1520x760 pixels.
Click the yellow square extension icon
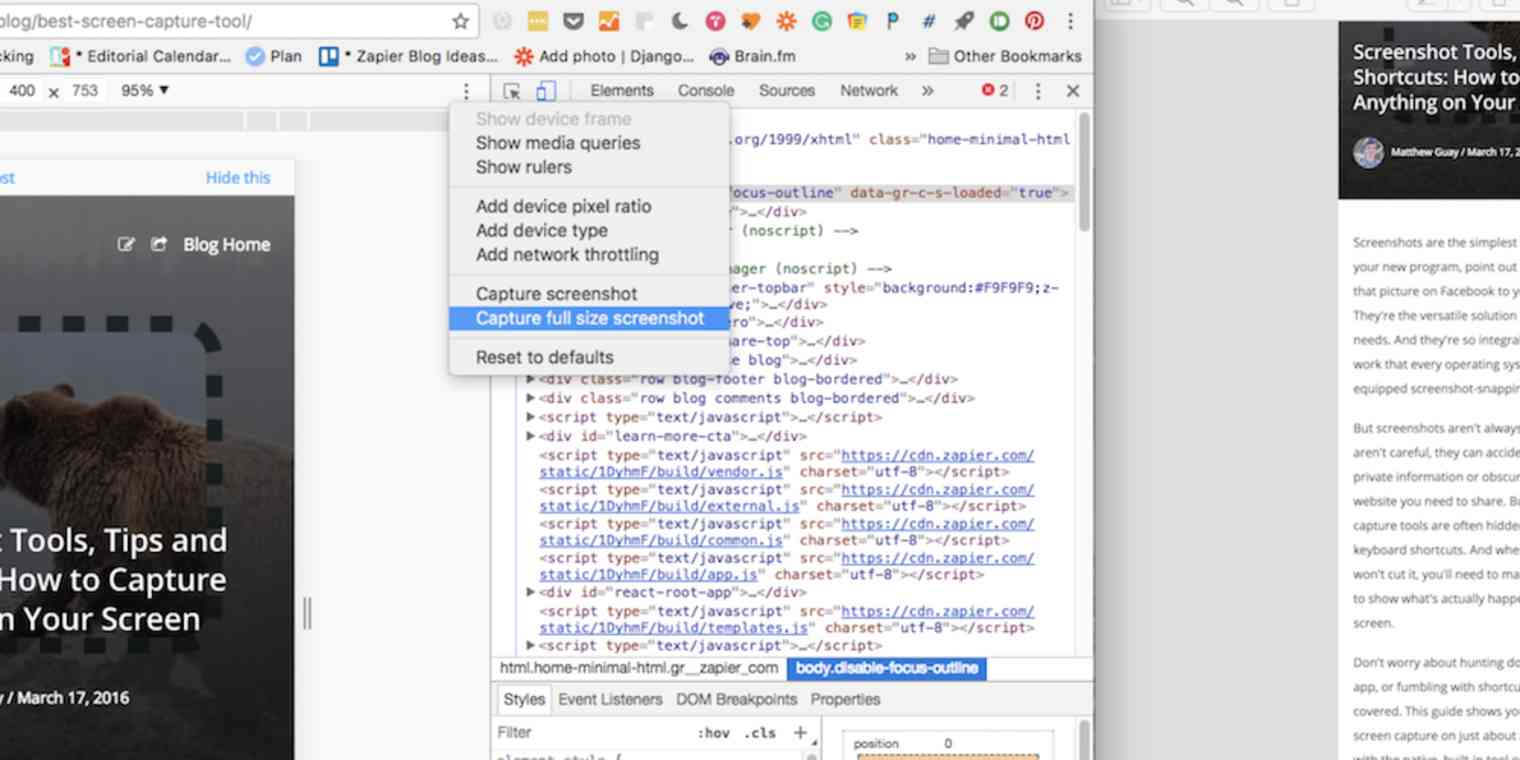coord(537,21)
